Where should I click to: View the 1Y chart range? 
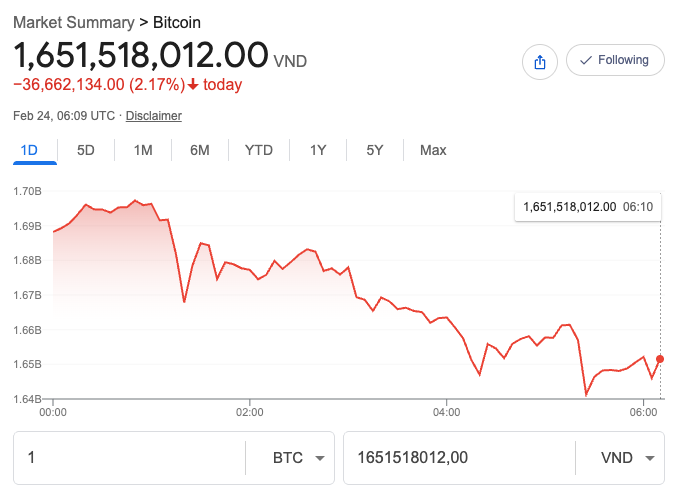point(318,151)
